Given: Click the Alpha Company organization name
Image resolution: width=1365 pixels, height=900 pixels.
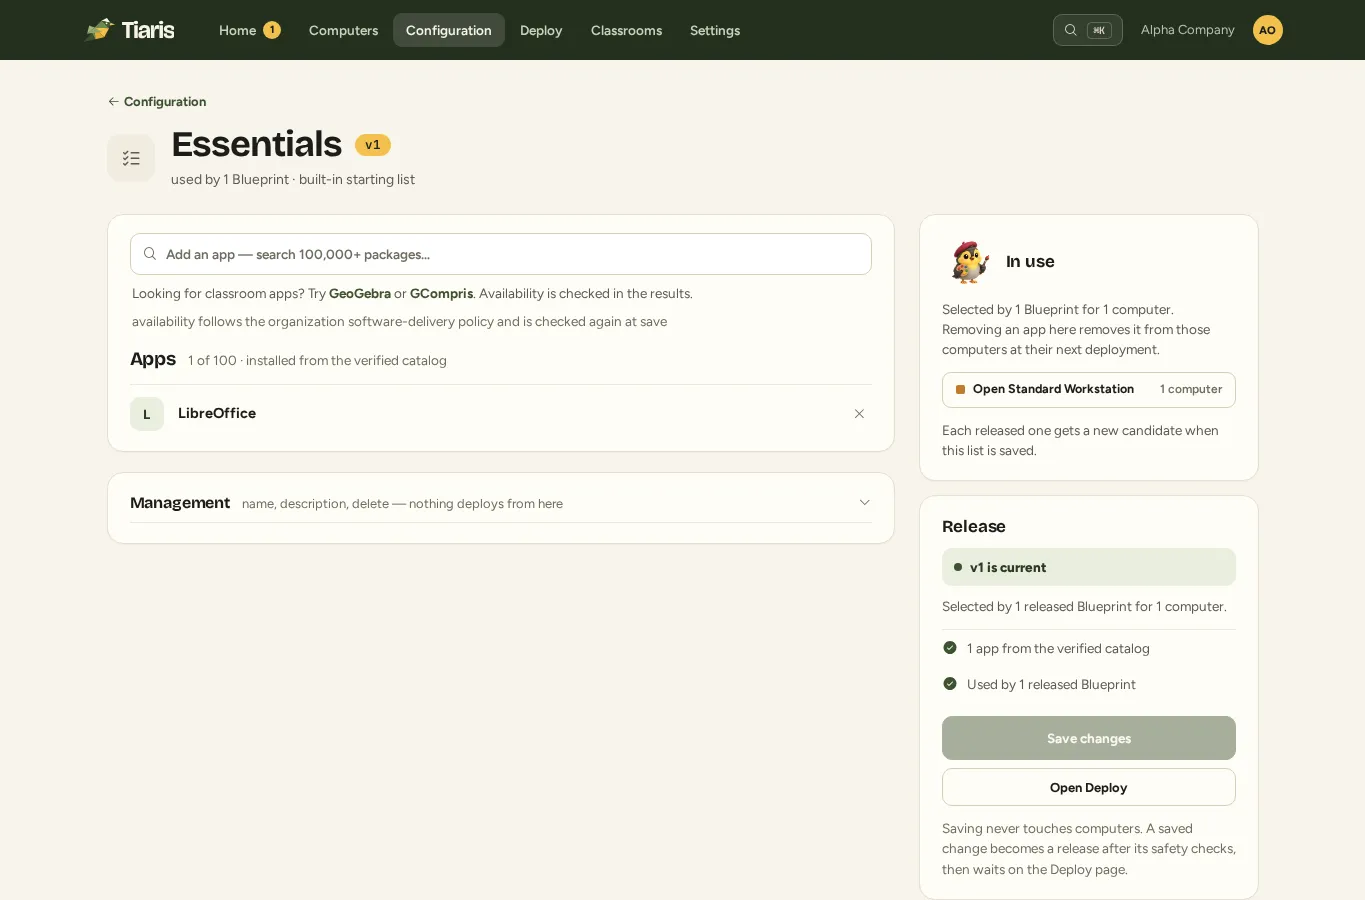Looking at the screenshot, I should coord(1188,30).
